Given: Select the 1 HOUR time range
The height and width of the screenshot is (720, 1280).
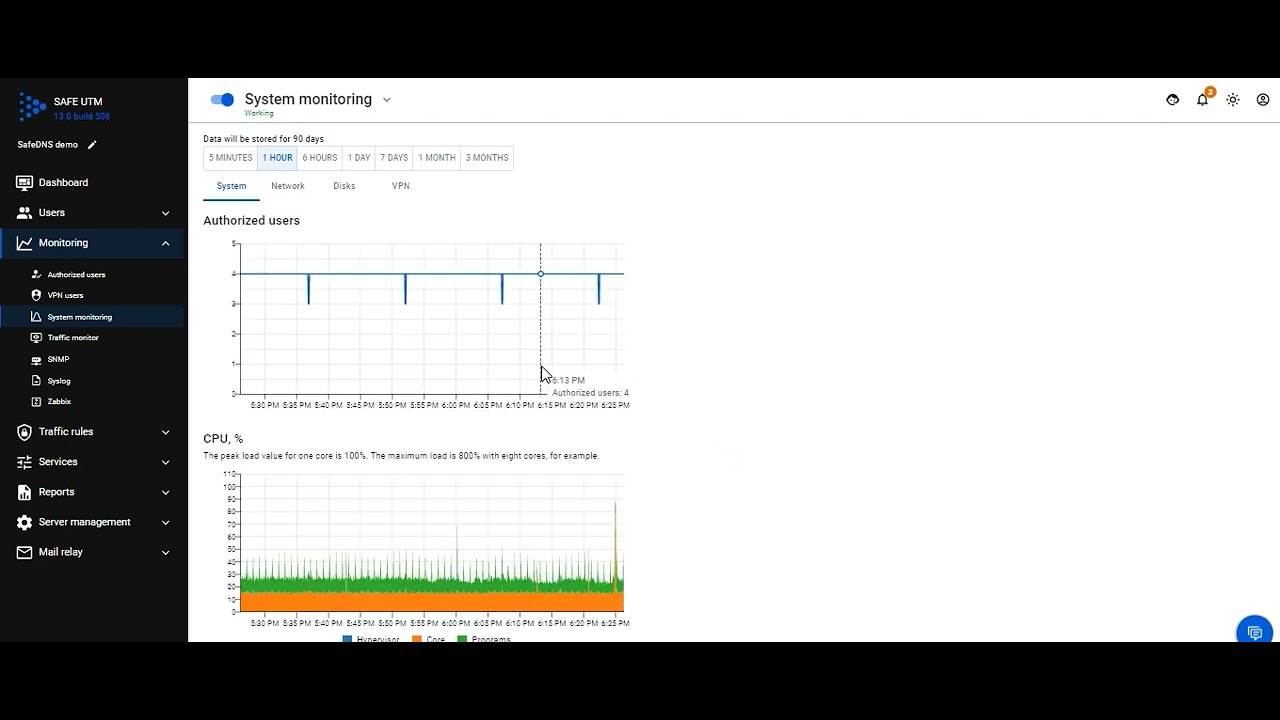Looking at the screenshot, I should click(278, 158).
